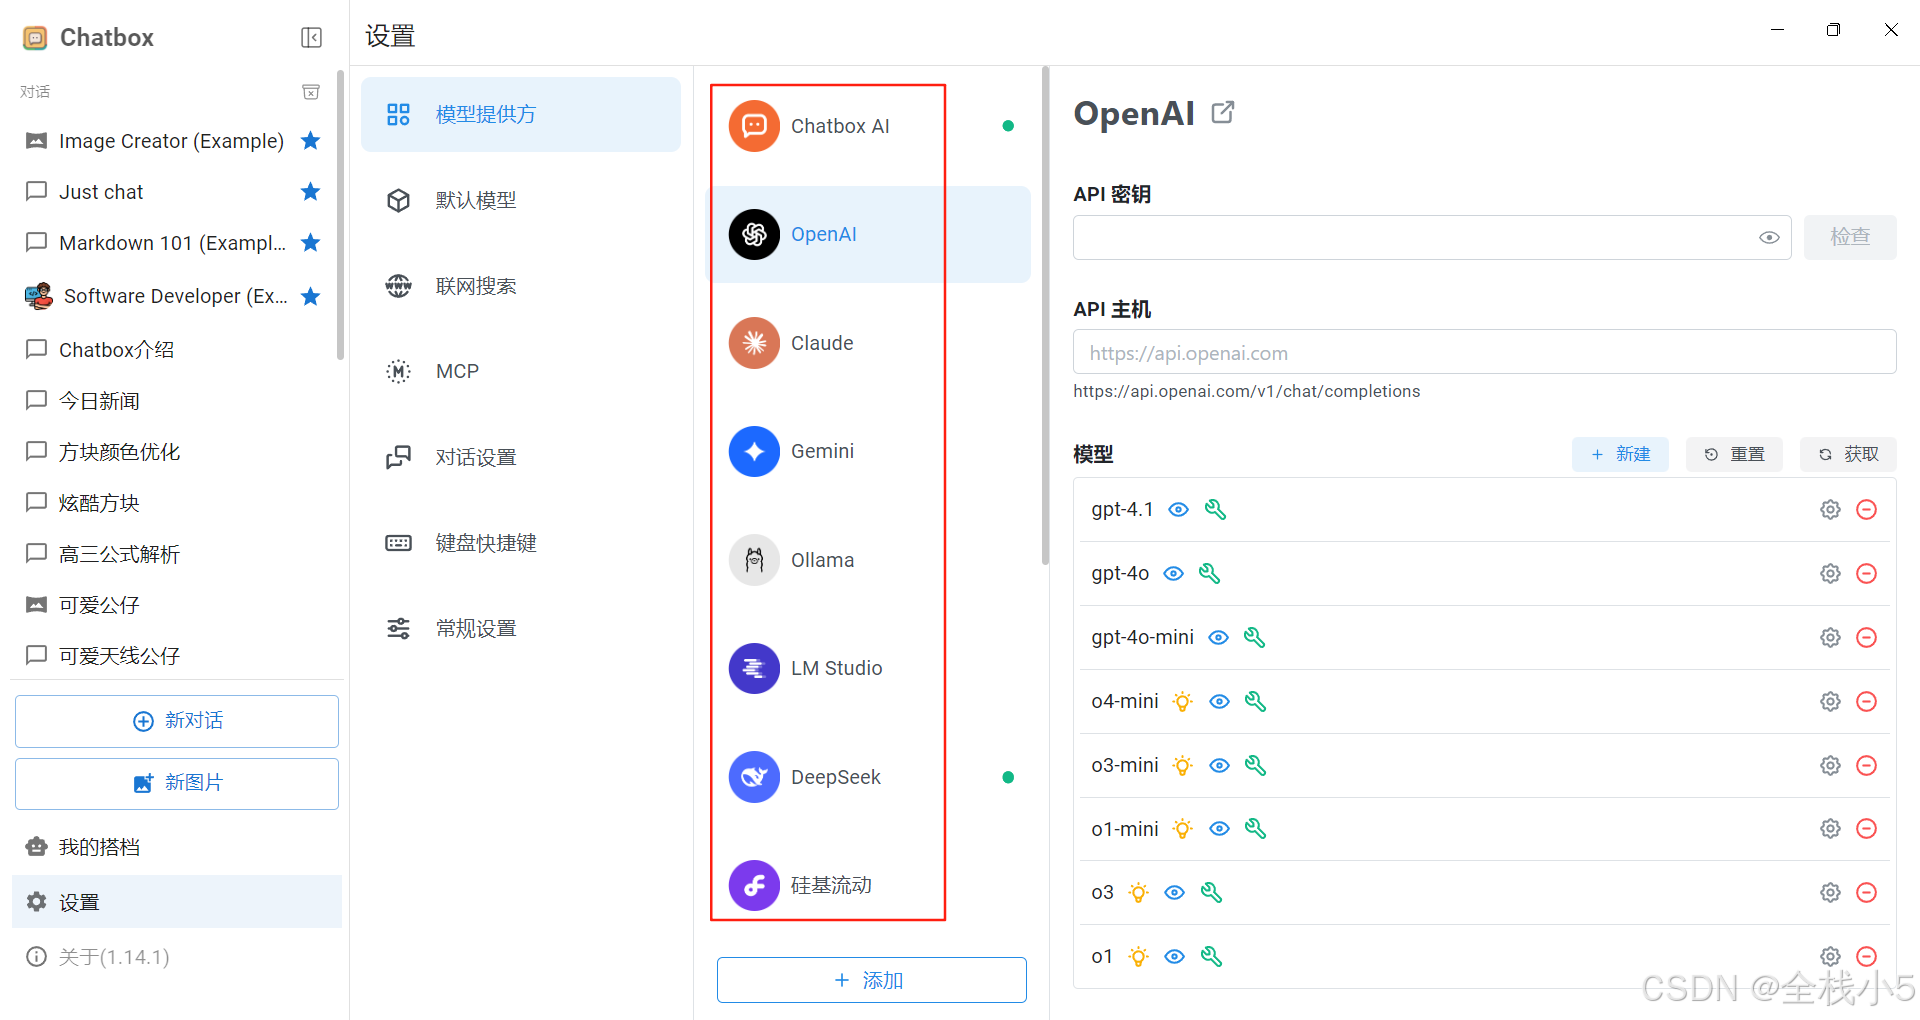Focus the API 主机 input field
The height and width of the screenshot is (1020, 1920).
point(1485,352)
